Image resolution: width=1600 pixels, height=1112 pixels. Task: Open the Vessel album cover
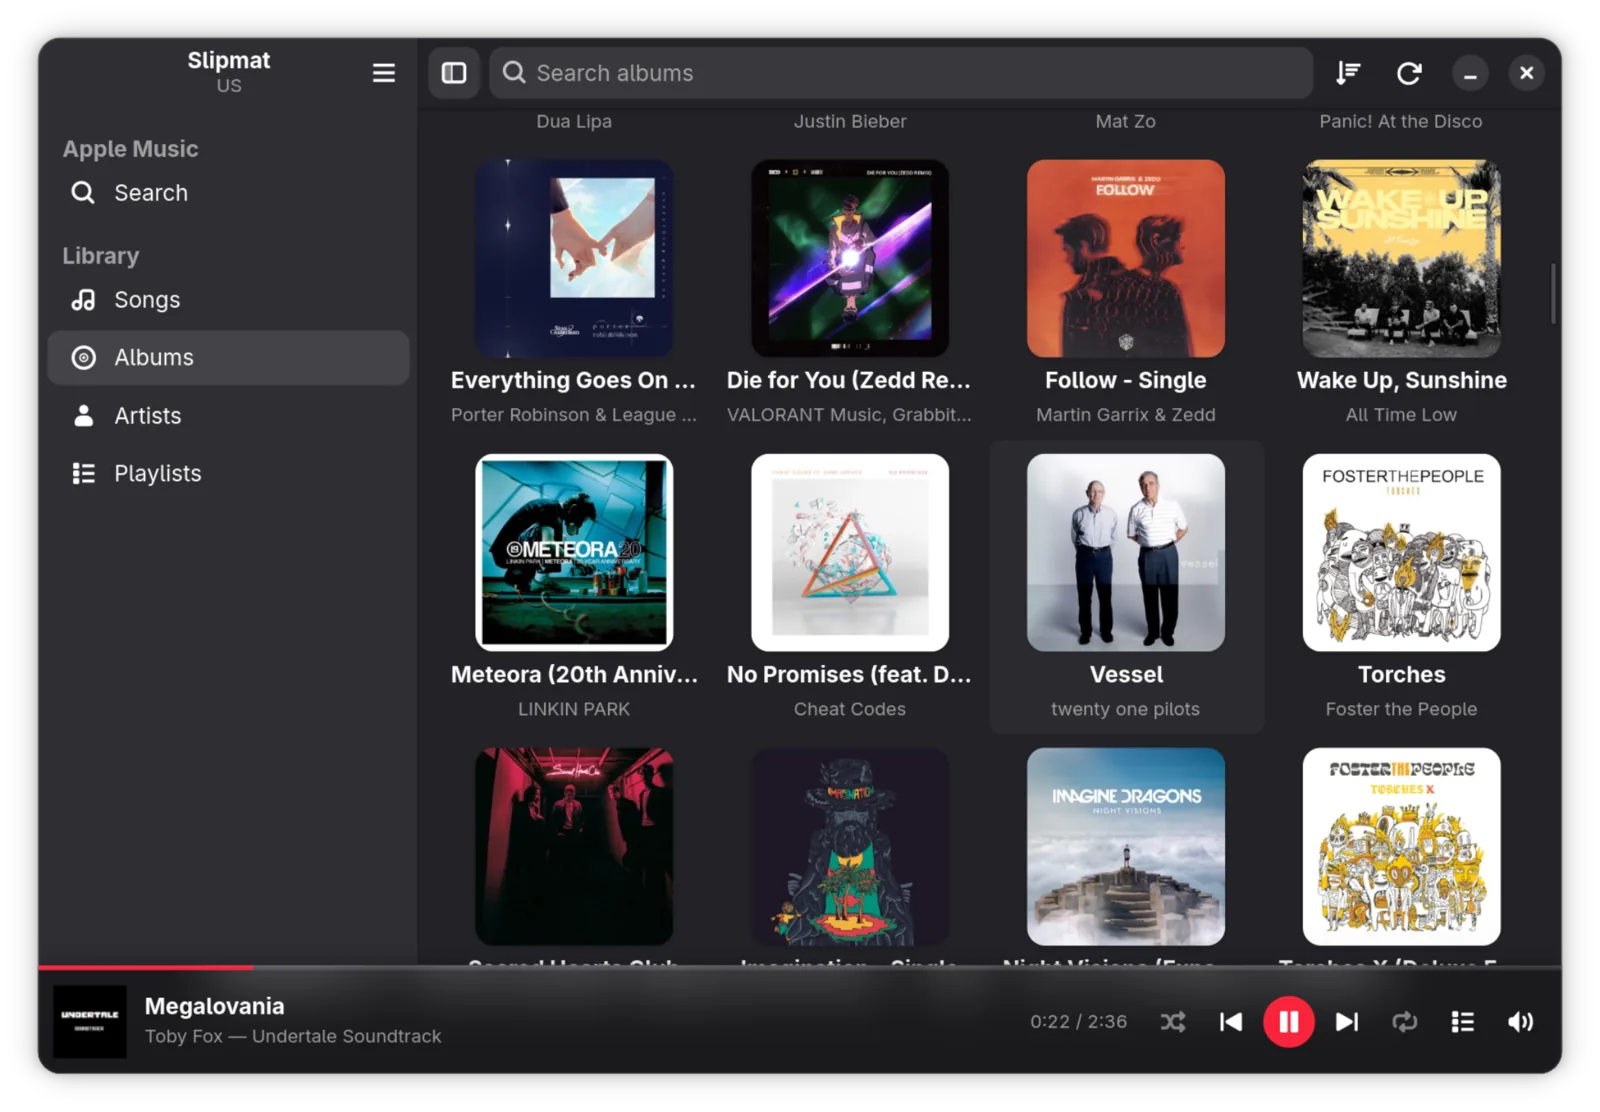pyautogui.click(x=1126, y=553)
